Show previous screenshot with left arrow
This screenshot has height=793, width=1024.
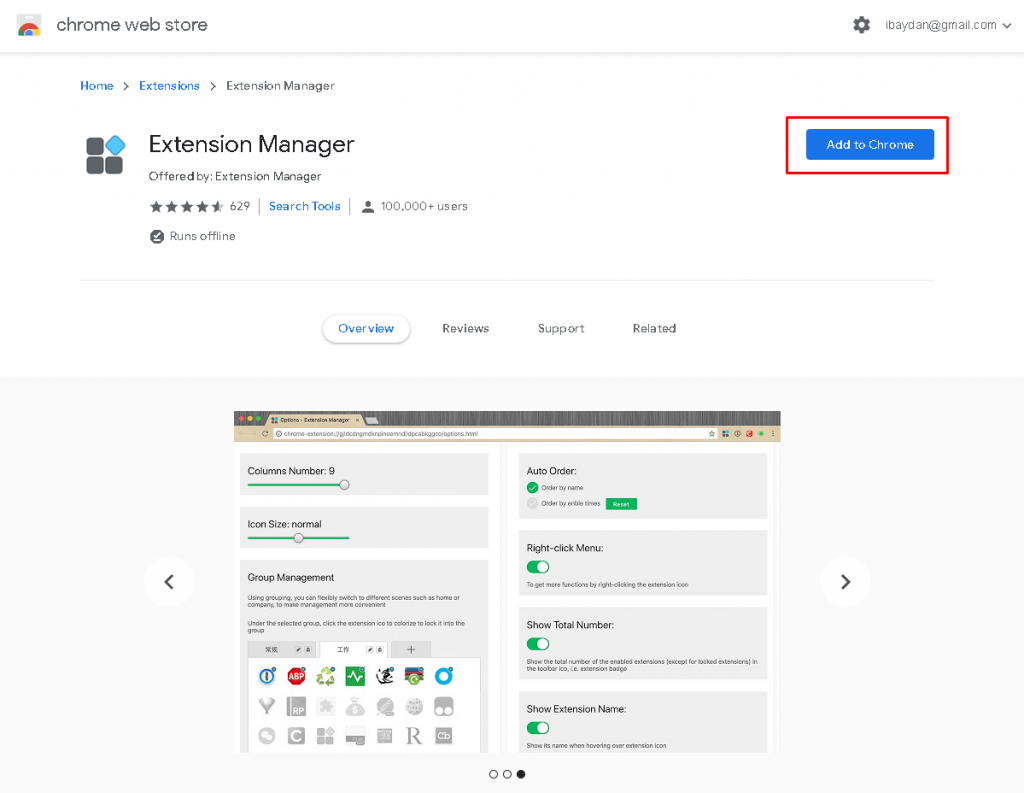(x=169, y=581)
